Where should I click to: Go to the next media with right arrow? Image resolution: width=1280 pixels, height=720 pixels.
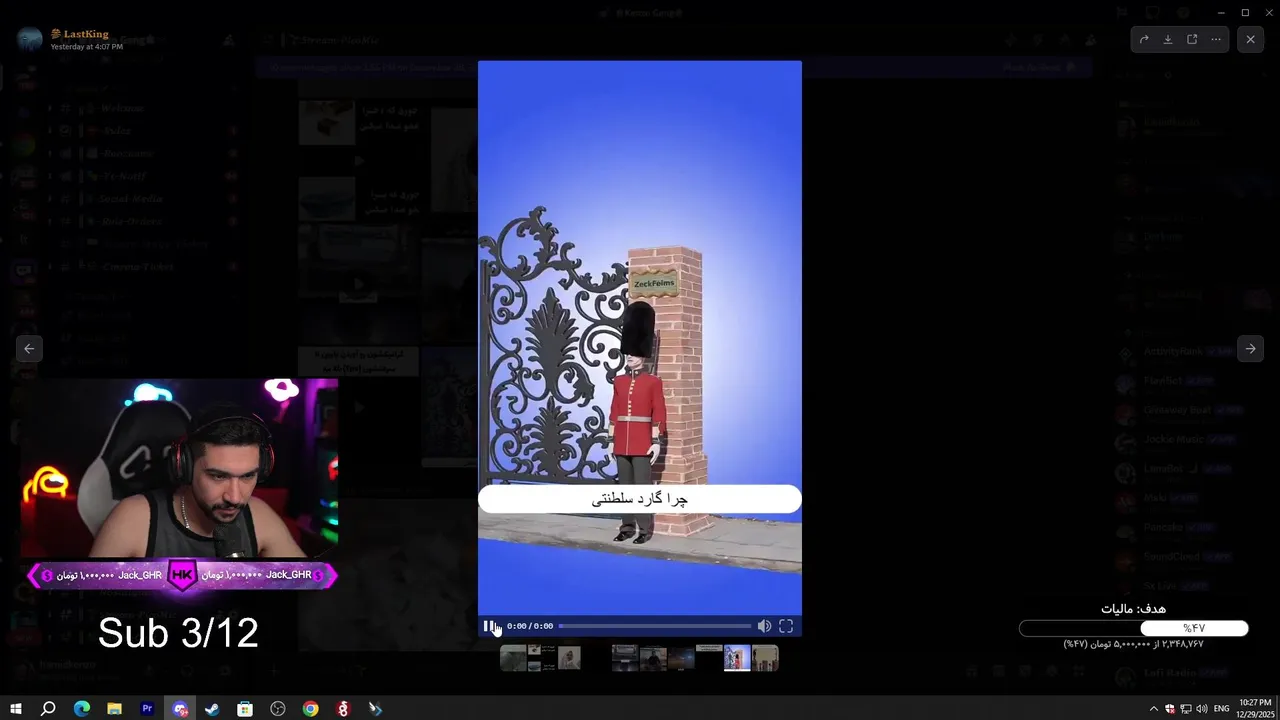pos(1250,348)
